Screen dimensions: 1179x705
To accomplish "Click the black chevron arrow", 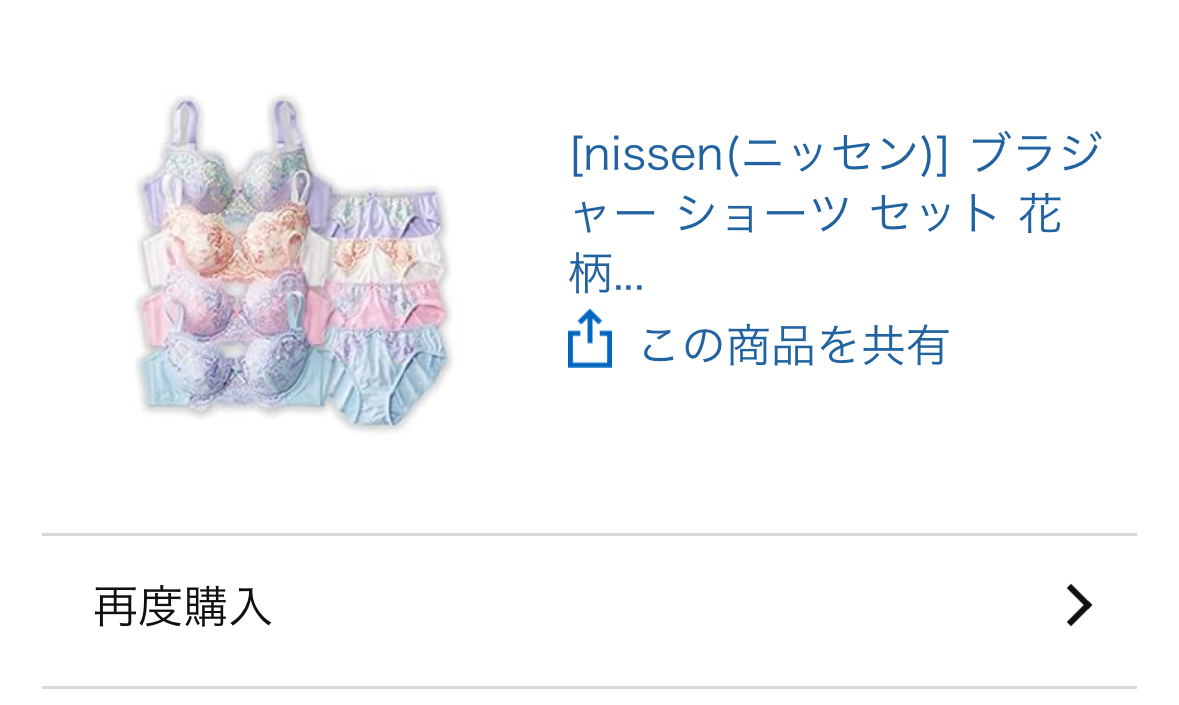I will point(1079,606).
